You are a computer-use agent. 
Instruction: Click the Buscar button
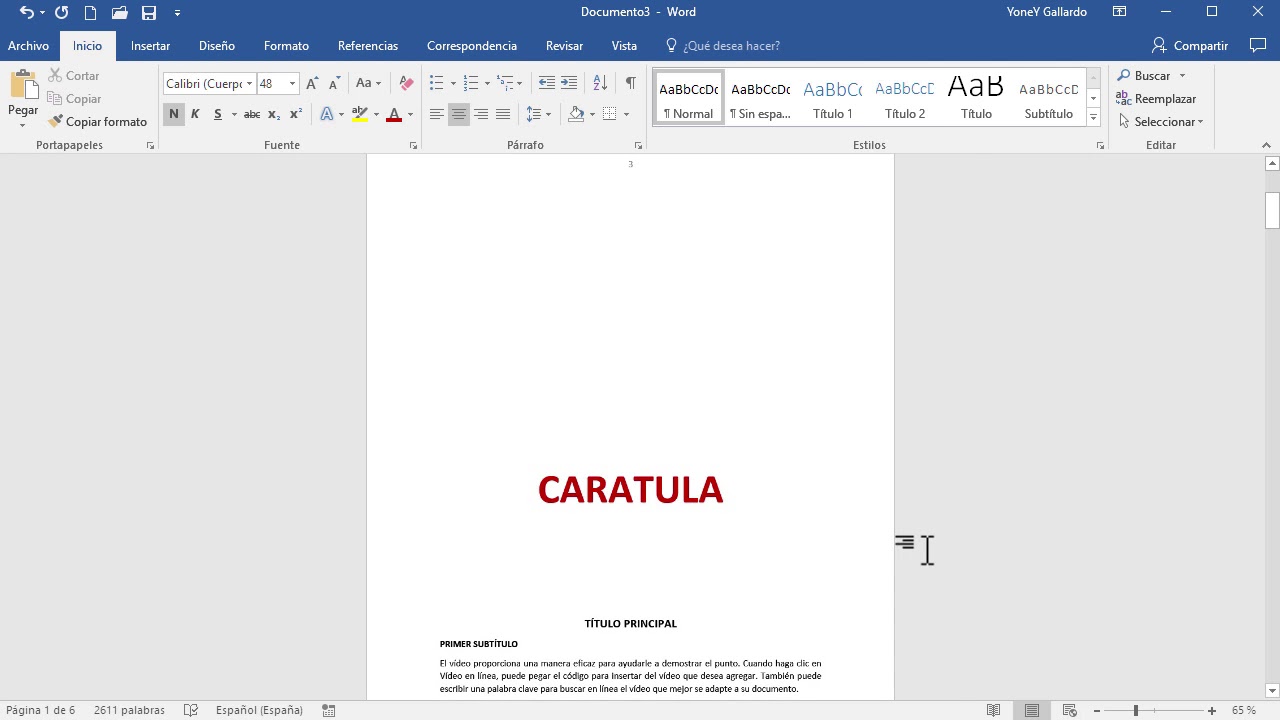coord(1143,76)
